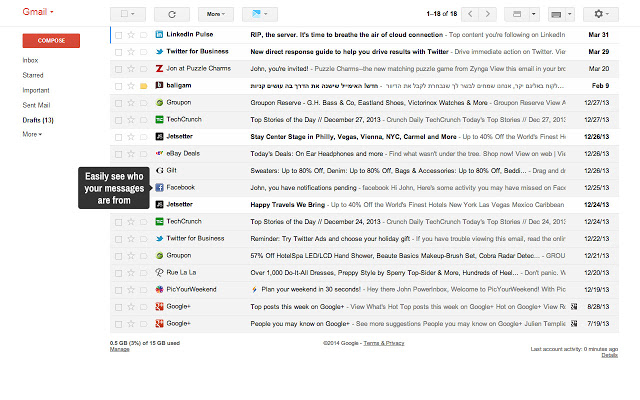Viewport: 640px width, 400px height.
Task: Click the Refresh icon in the toolbar
Action: (x=172, y=14)
